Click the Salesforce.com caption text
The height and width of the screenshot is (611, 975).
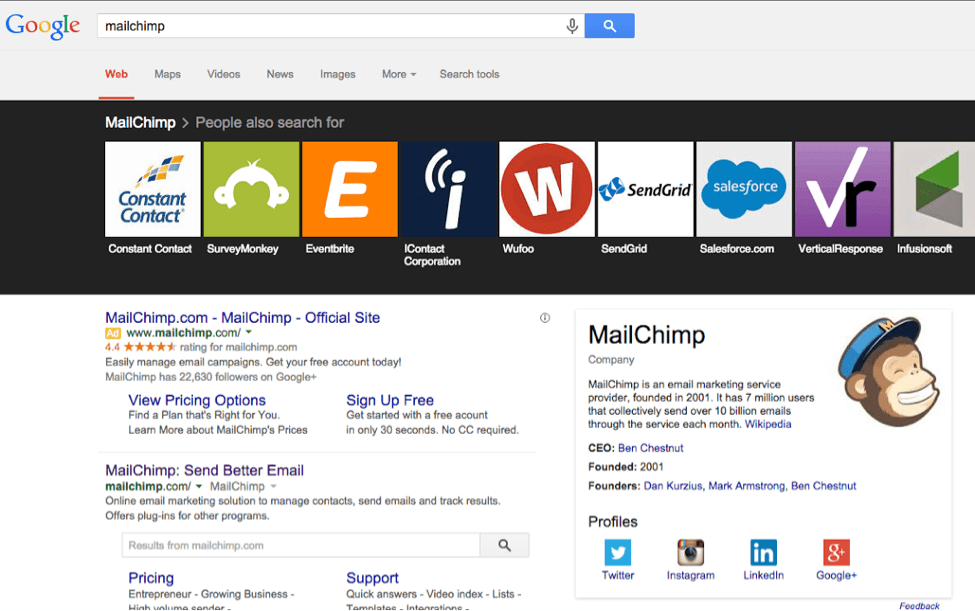coord(737,249)
